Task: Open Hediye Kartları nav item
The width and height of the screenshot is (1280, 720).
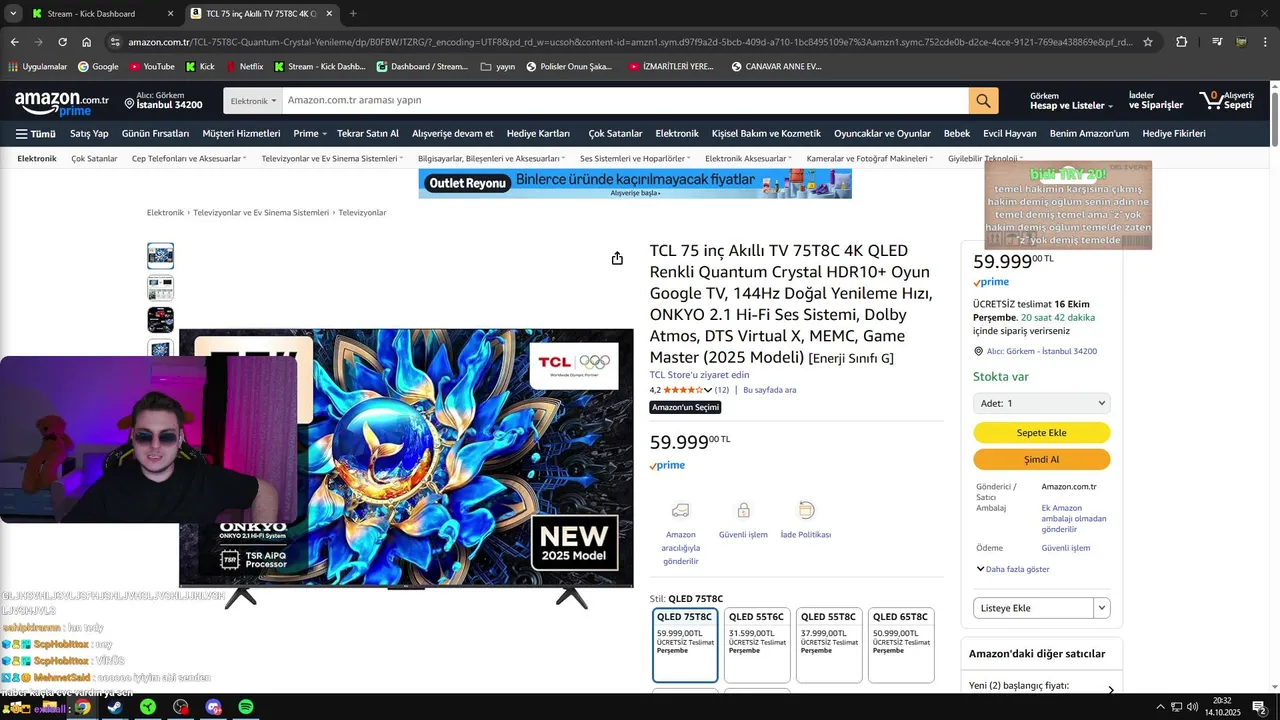Action: pyautogui.click(x=538, y=133)
